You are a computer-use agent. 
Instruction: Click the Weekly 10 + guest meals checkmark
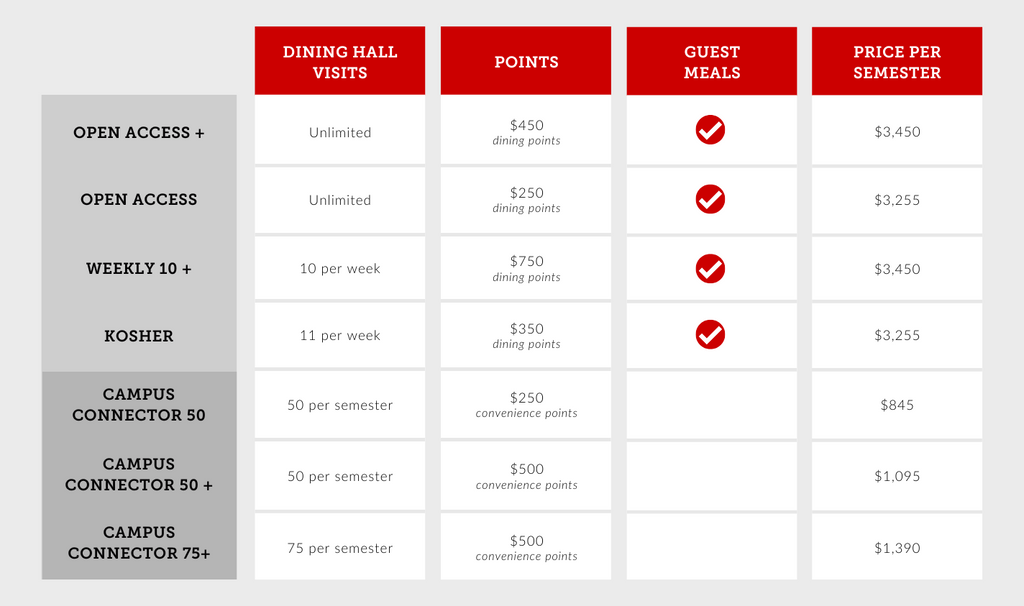point(710,268)
